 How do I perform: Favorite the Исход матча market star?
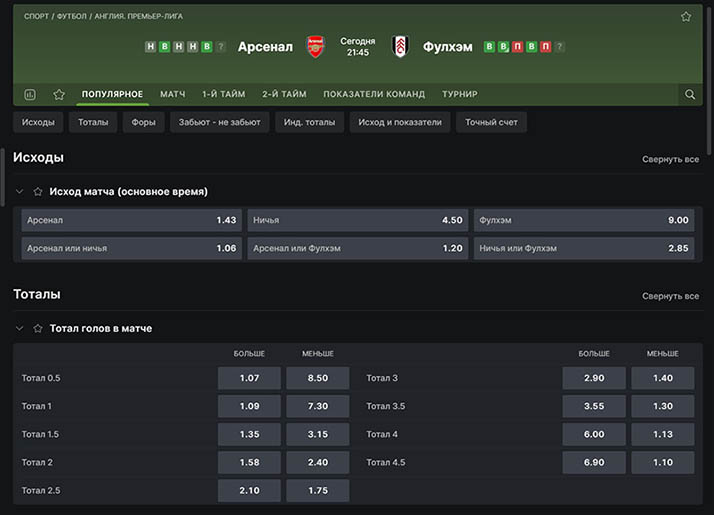[x=38, y=192]
